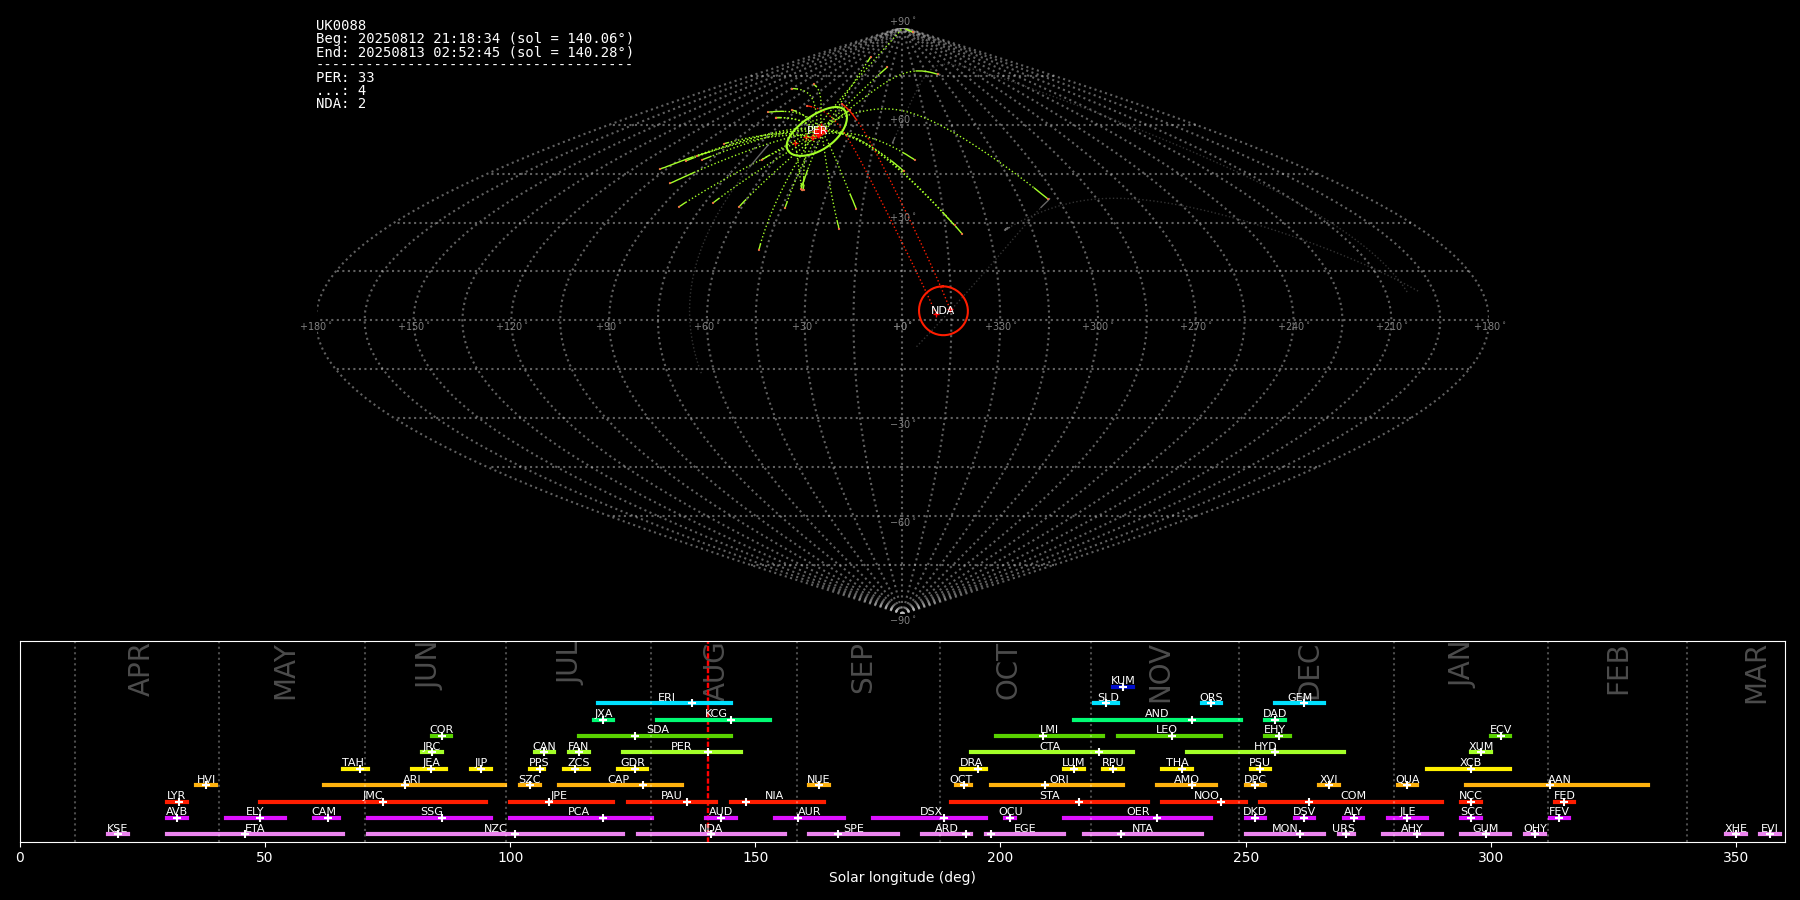Click the -90° label at the map's south pole

(x=902, y=621)
